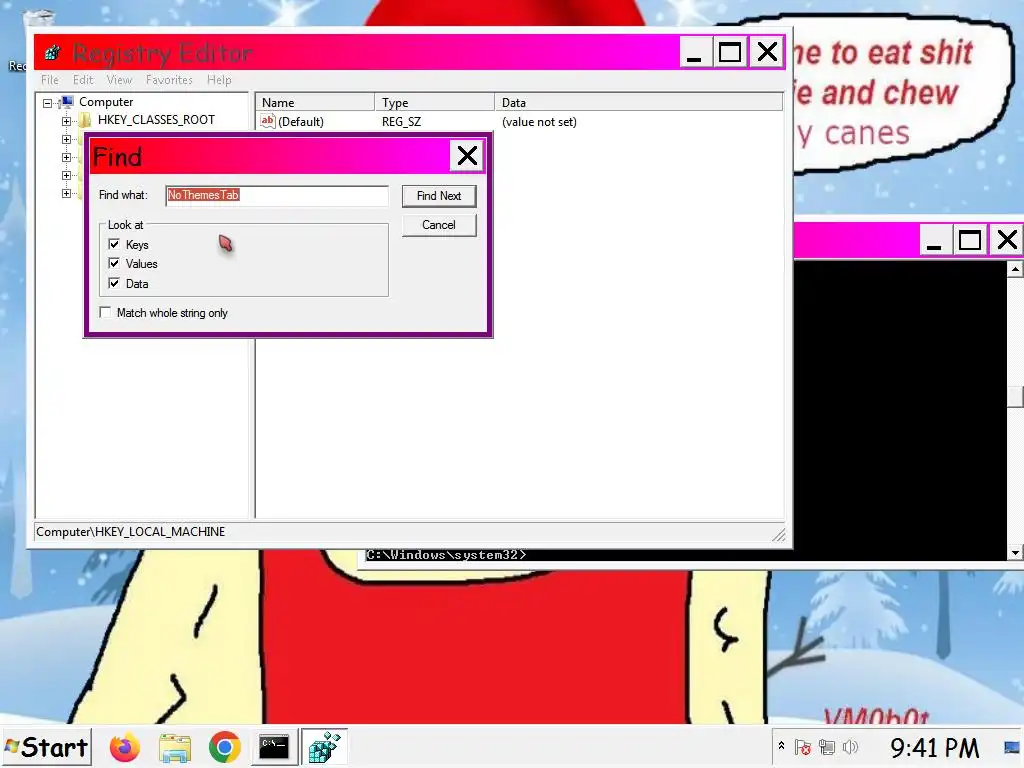This screenshot has height=768, width=1024.
Task: Open the Help menu
Action: pos(219,80)
